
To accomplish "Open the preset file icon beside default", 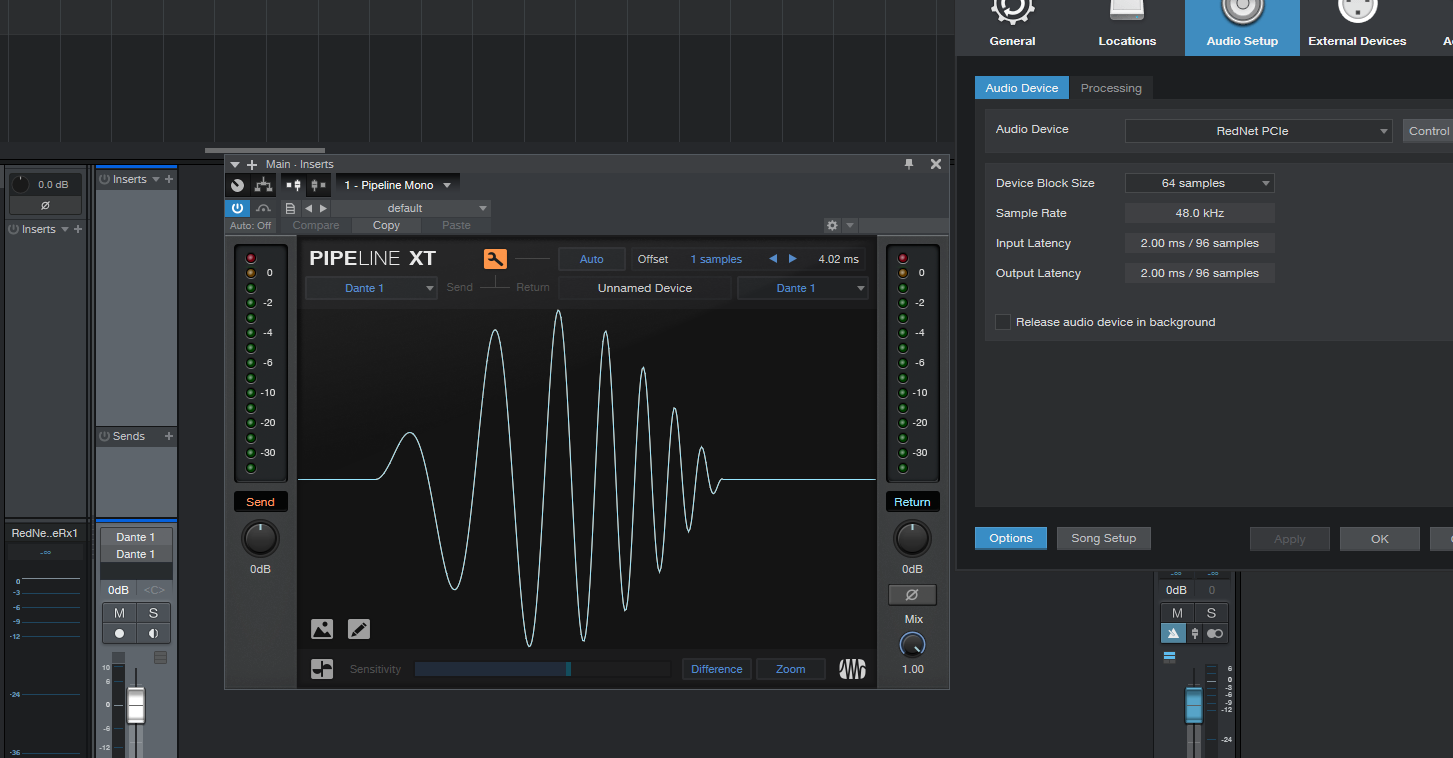I will (290, 208).
